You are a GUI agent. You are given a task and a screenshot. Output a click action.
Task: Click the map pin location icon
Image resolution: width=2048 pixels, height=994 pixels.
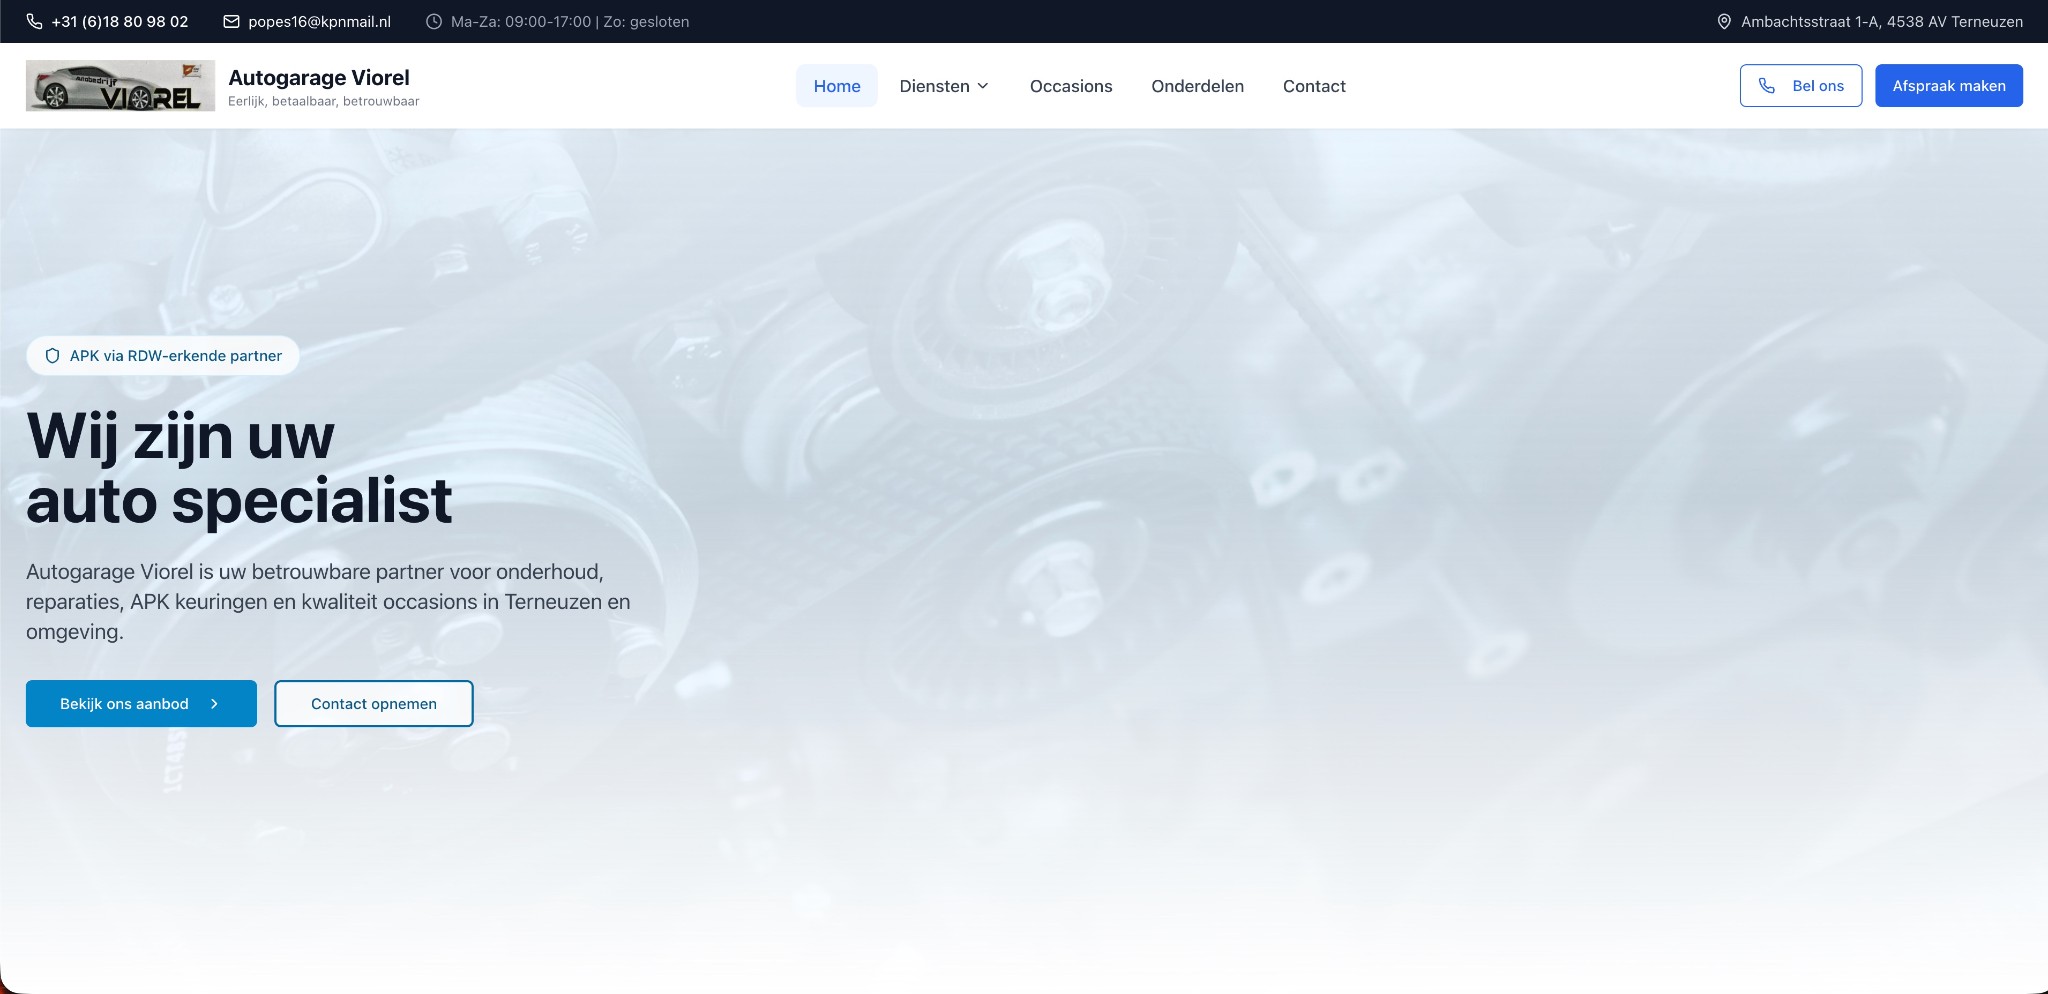click(1724, 21)
